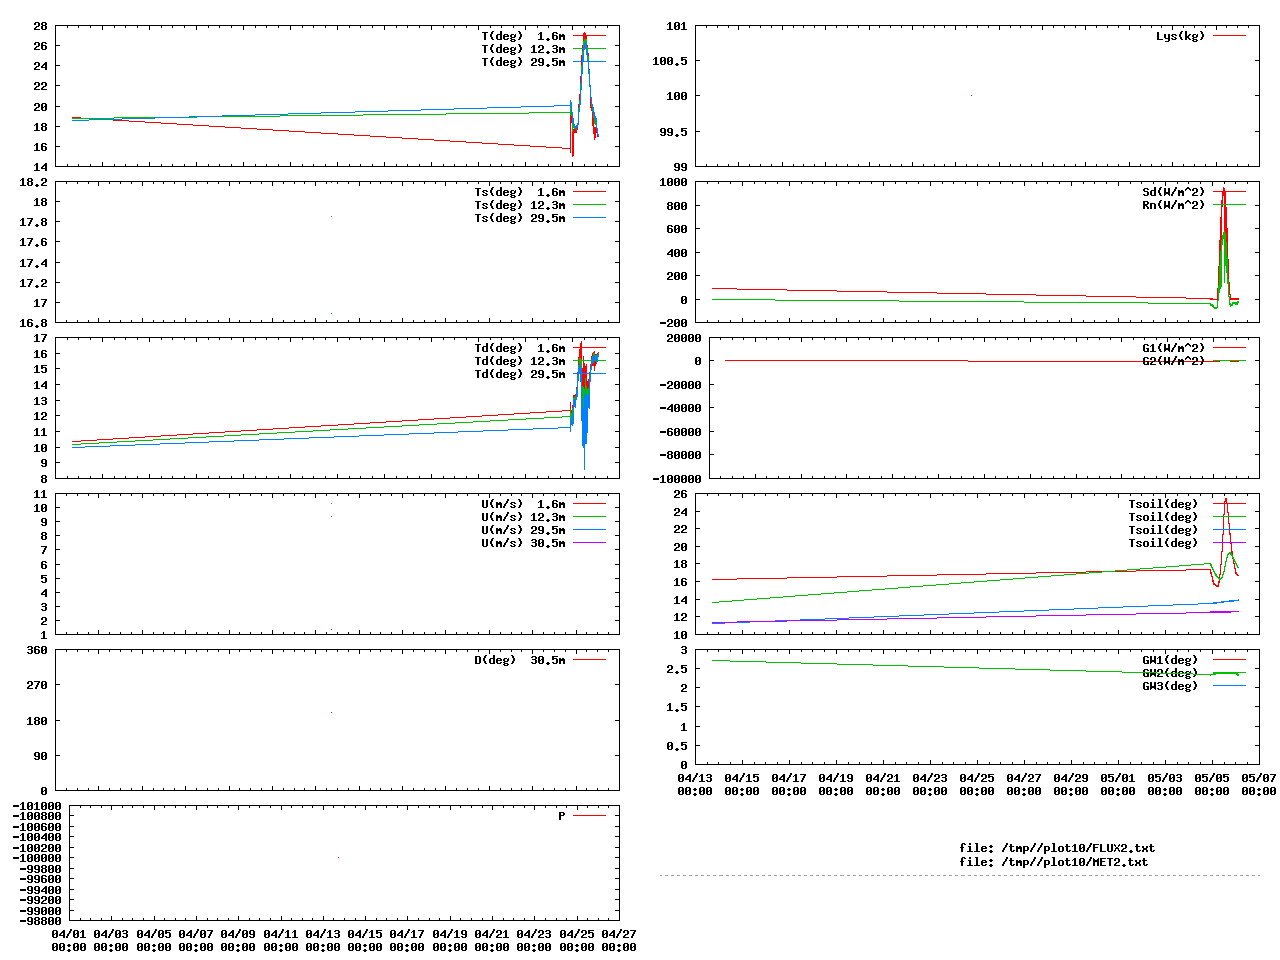1280x960 pixels.
Task: Select the Ts(deg) 1.6m legend entry
Action: pyautogui.click(x=520, y=192)
